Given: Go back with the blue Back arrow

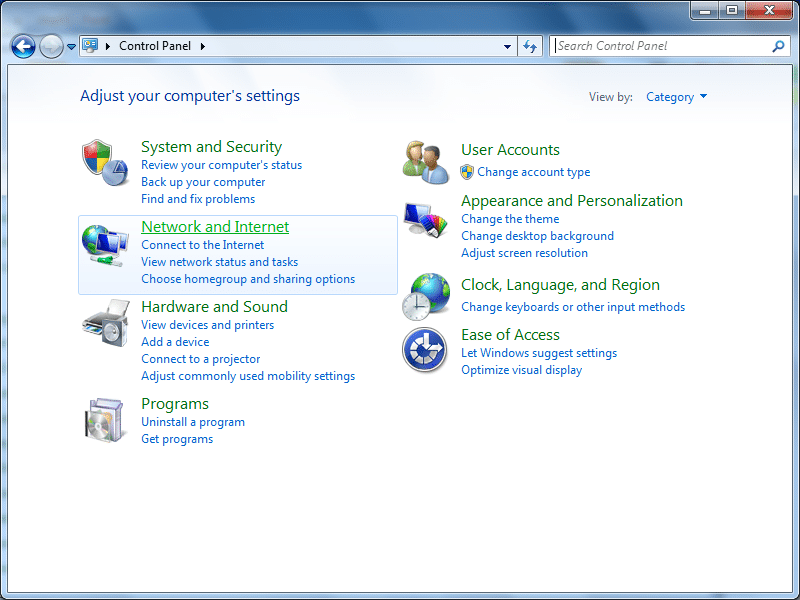Looking at the screenshot, I should 23,46.
